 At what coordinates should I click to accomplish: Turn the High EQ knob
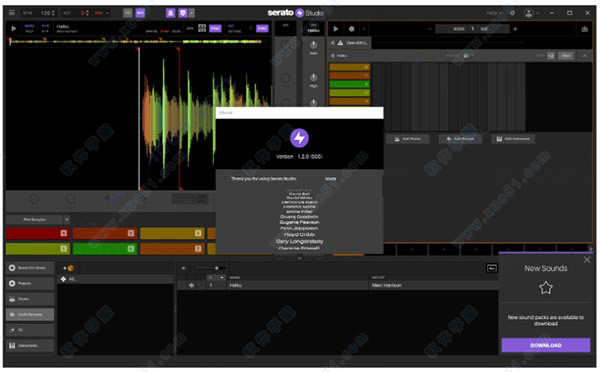pyautogui.click(x=313, y=78)
